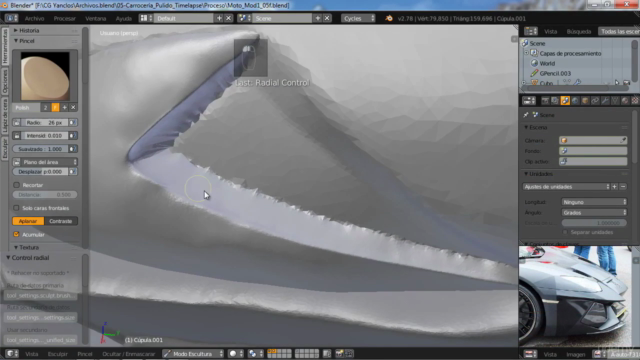Open the Esculpir menu

[58, 354]
